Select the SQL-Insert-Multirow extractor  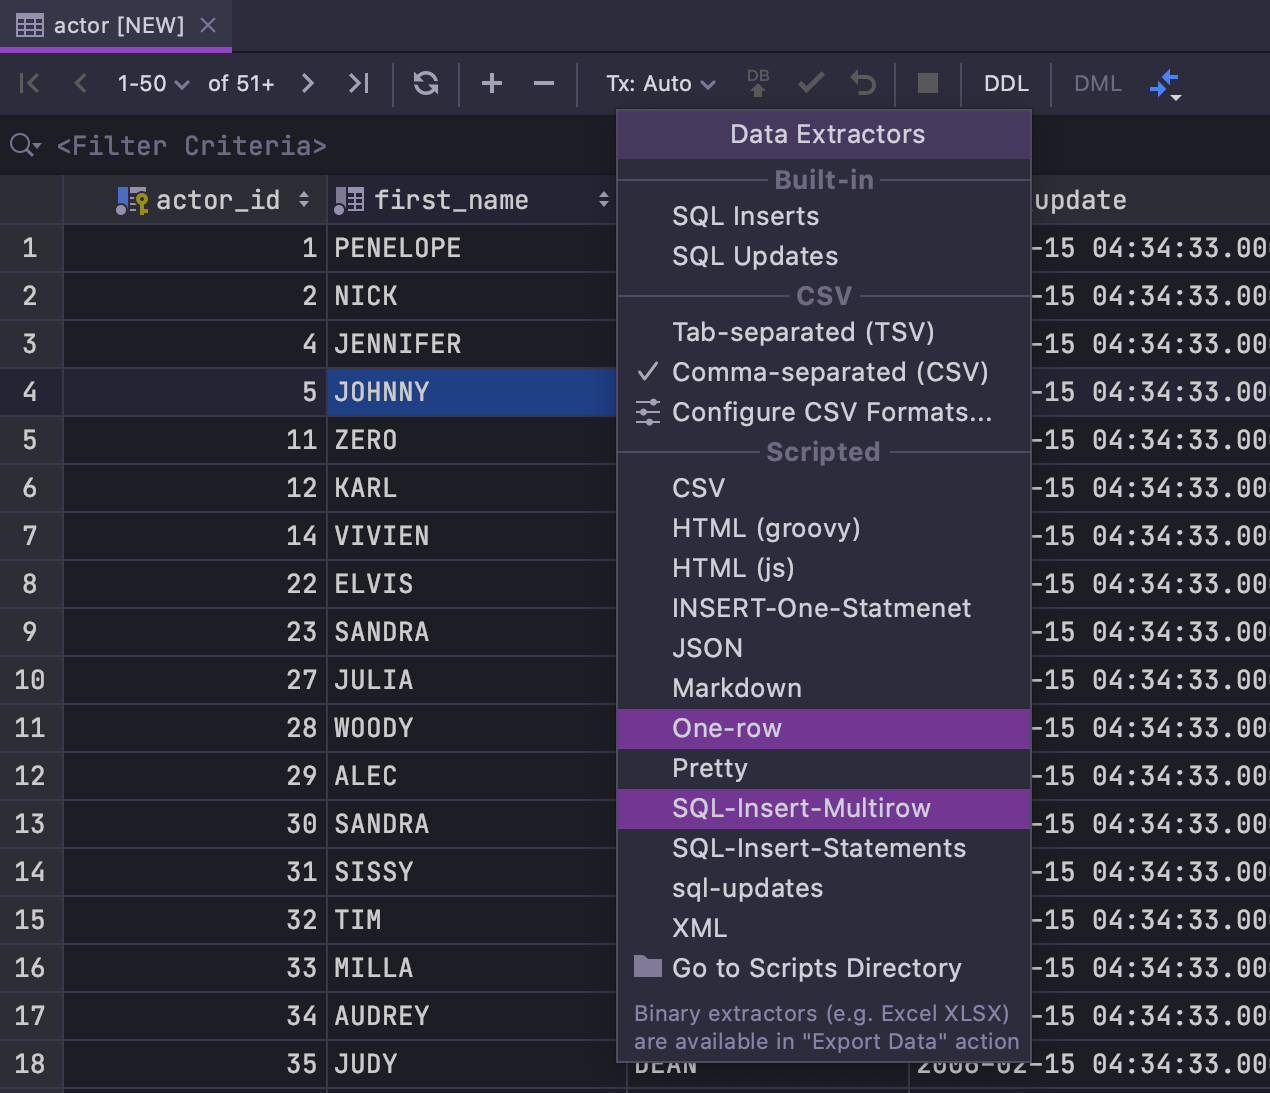(x=824, y=808)
